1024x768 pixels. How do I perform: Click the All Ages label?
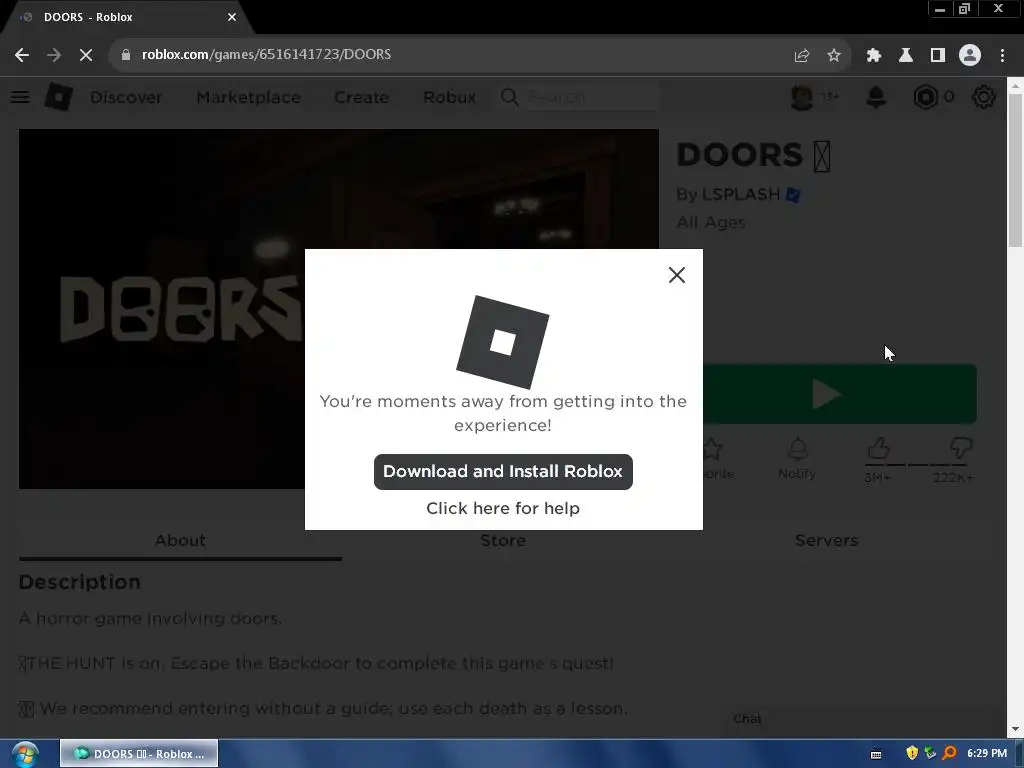pos(711,223)
